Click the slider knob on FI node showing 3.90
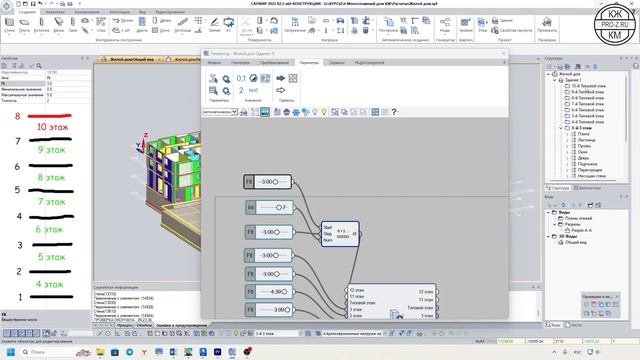This screenshot has width=640, height=360. pos(287,310)
